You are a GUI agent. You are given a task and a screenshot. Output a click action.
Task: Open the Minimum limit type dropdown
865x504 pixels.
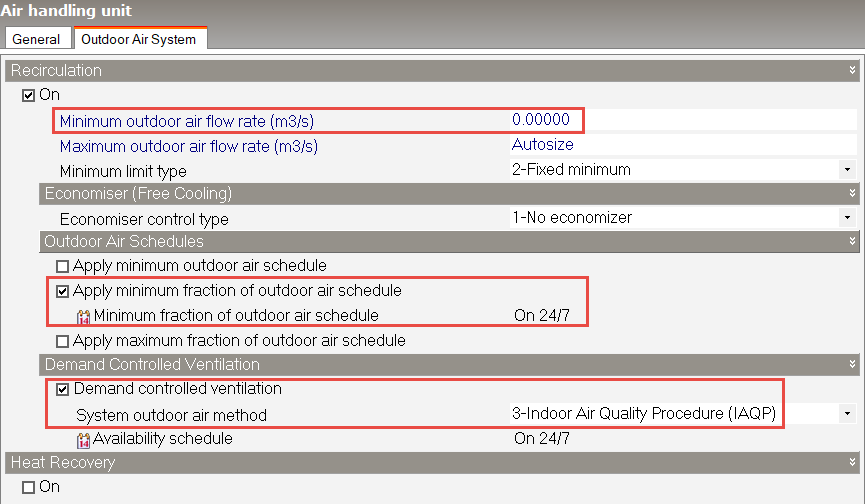coord(847,170)
